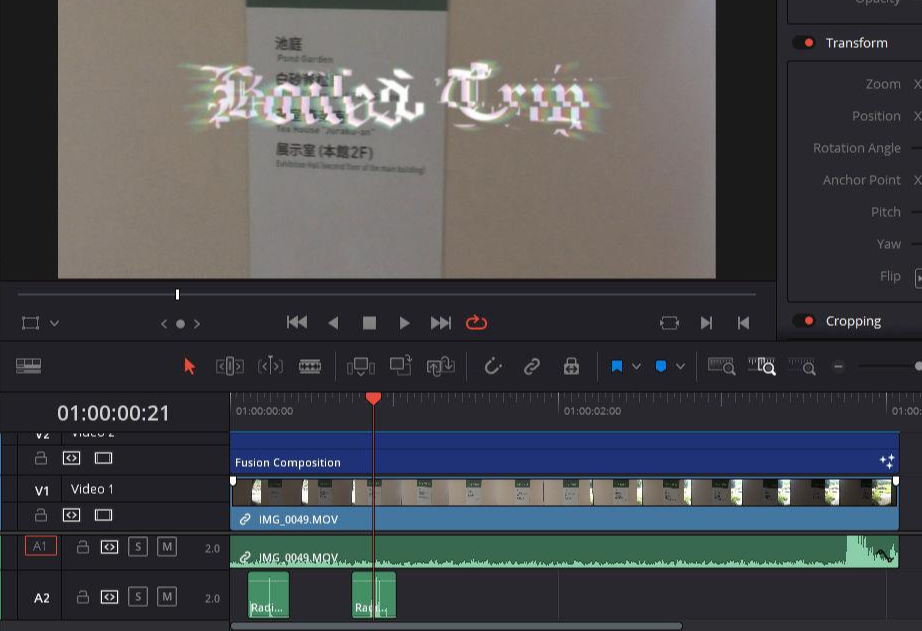The width and height of the screenshot is (922, 631).
Task: Click Match Frame icon below viewer
Action: click(669, 323)
